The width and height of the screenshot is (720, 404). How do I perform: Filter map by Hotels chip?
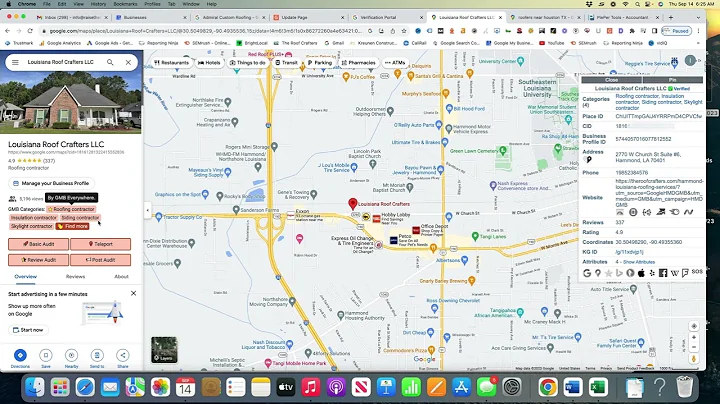tap(209, 62)
